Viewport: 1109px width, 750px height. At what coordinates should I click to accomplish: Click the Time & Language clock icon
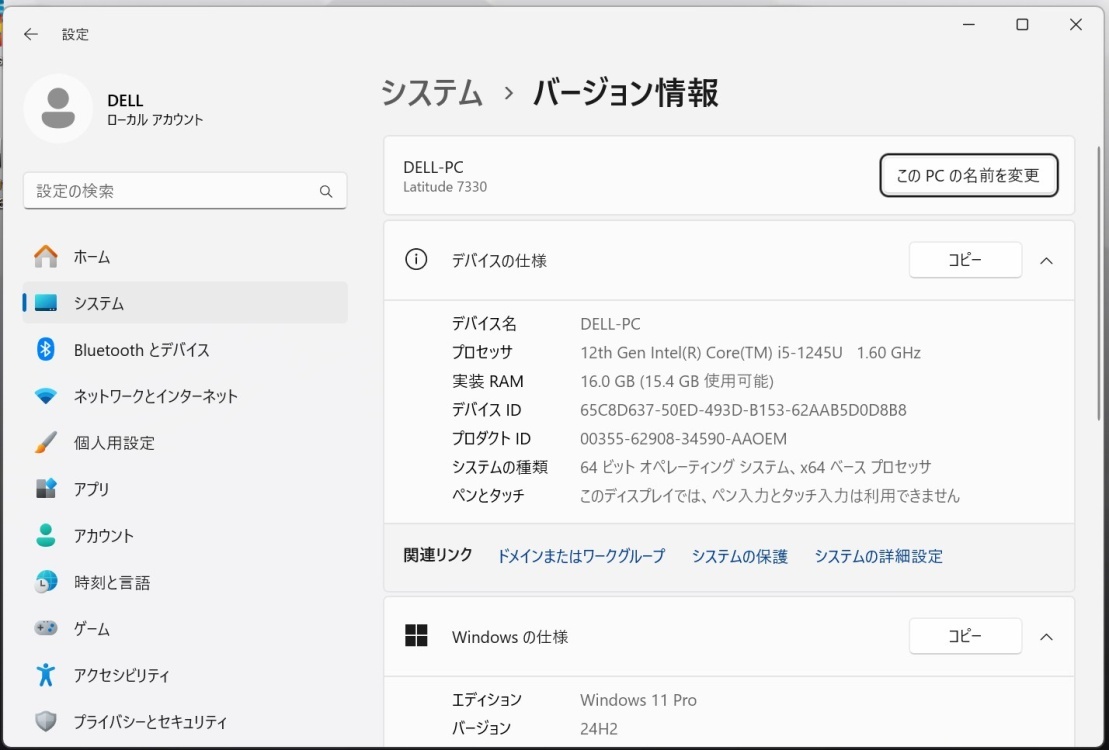click(46, 582)
